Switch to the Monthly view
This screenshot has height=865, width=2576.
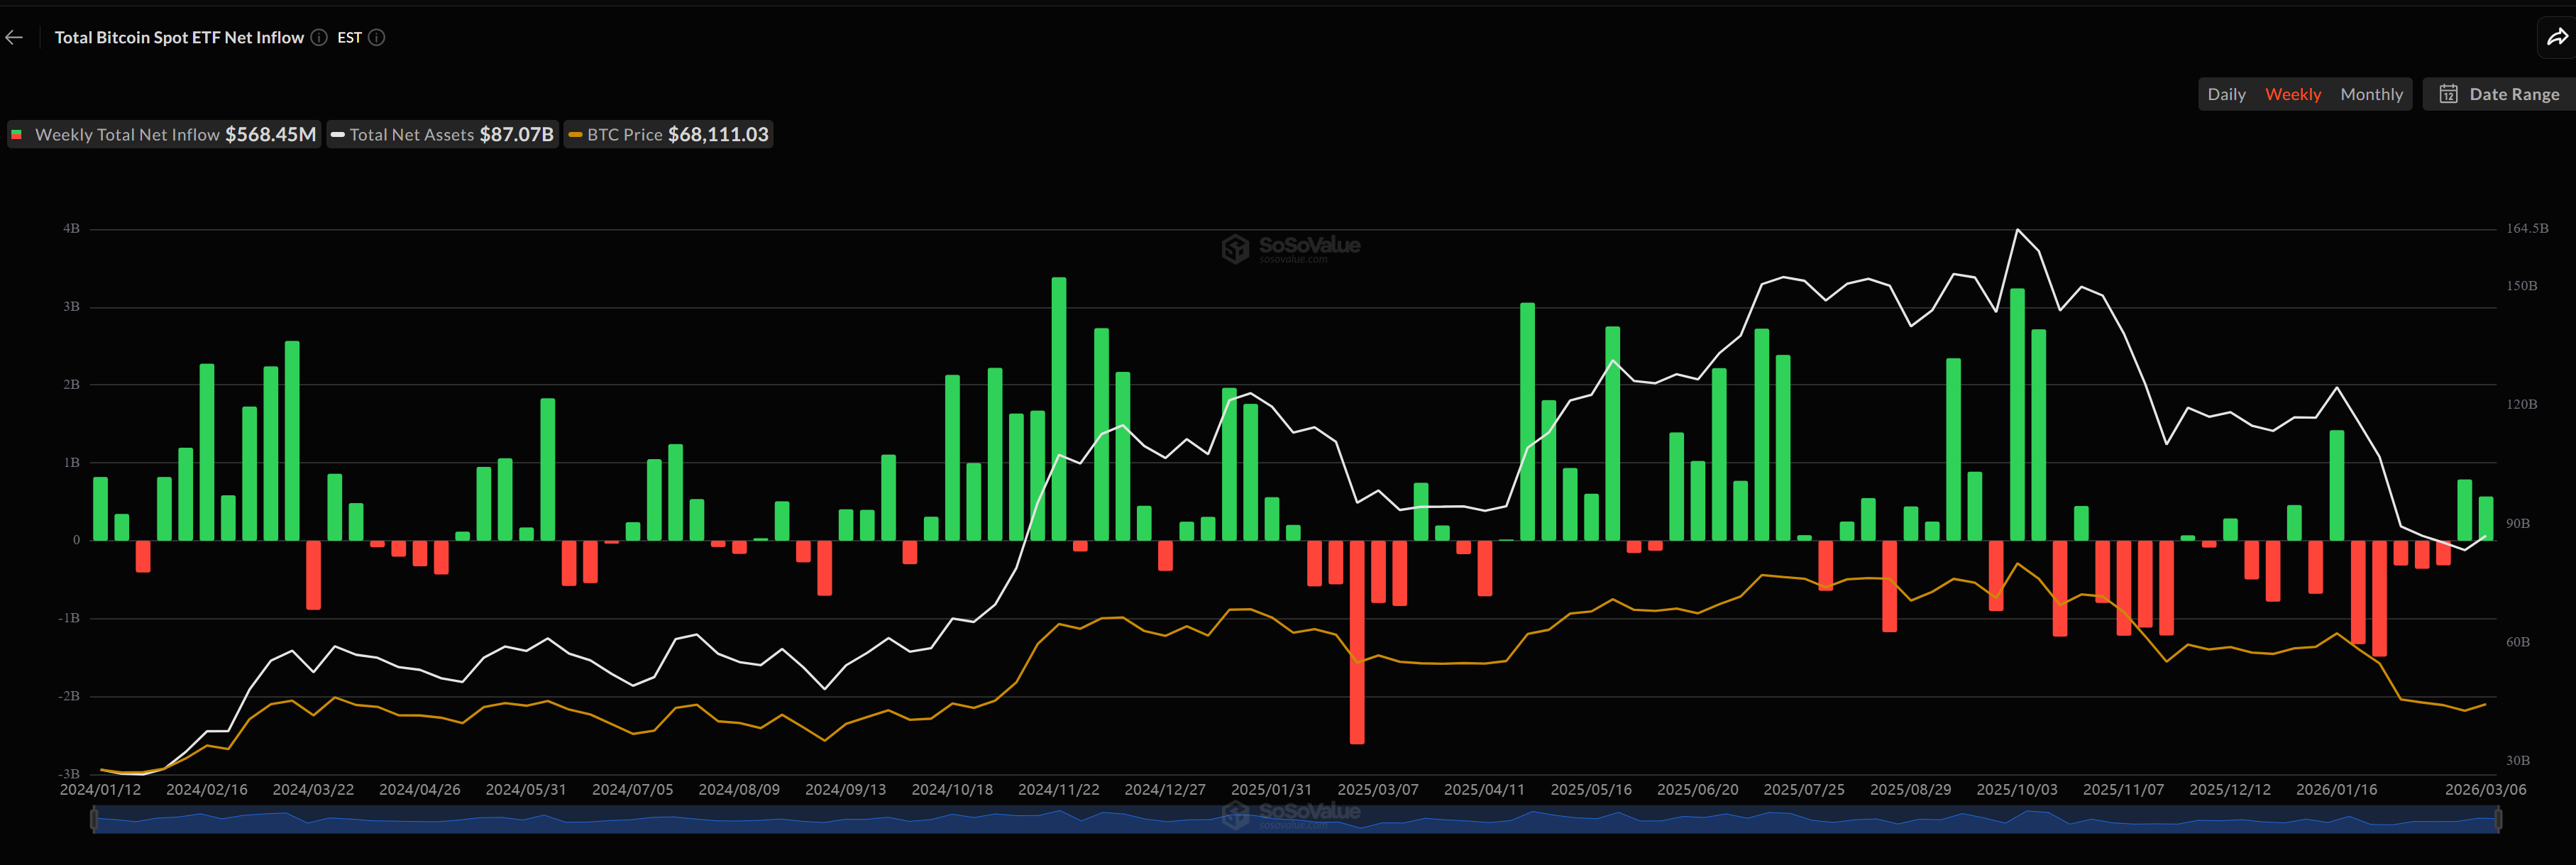coord(2371,93)
